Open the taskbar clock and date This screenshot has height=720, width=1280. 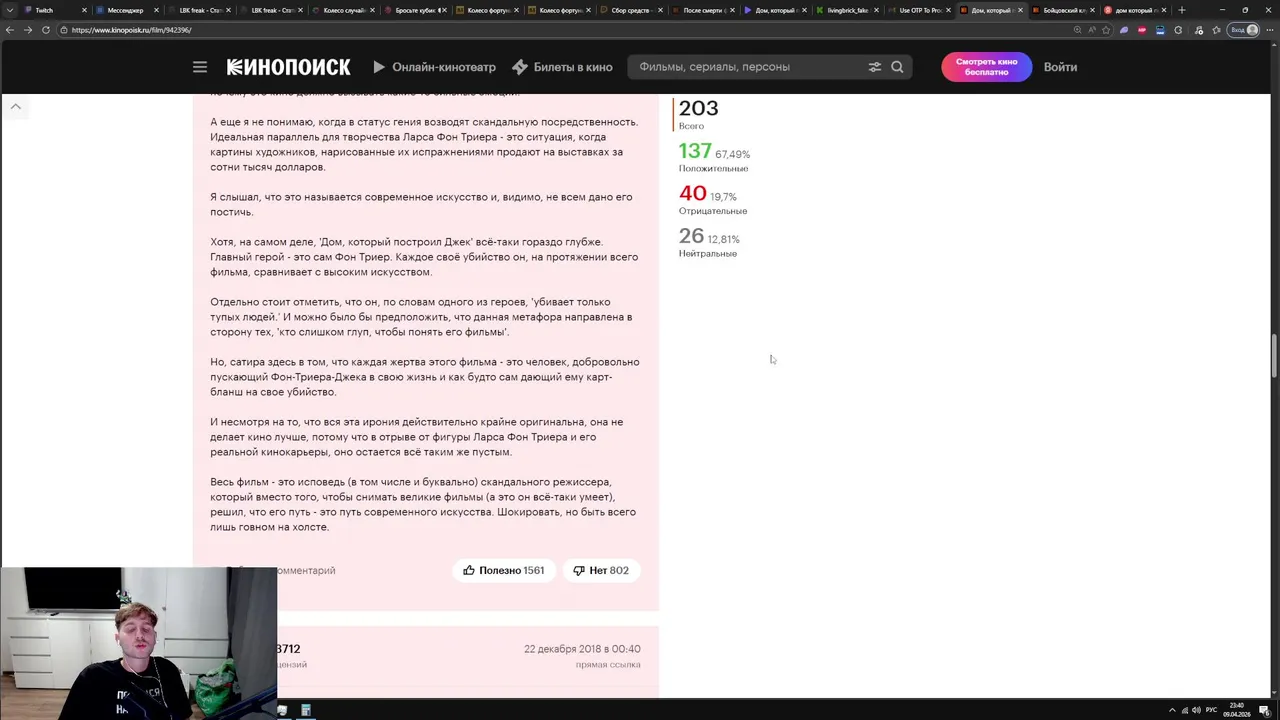click(x=1239, y=710)
